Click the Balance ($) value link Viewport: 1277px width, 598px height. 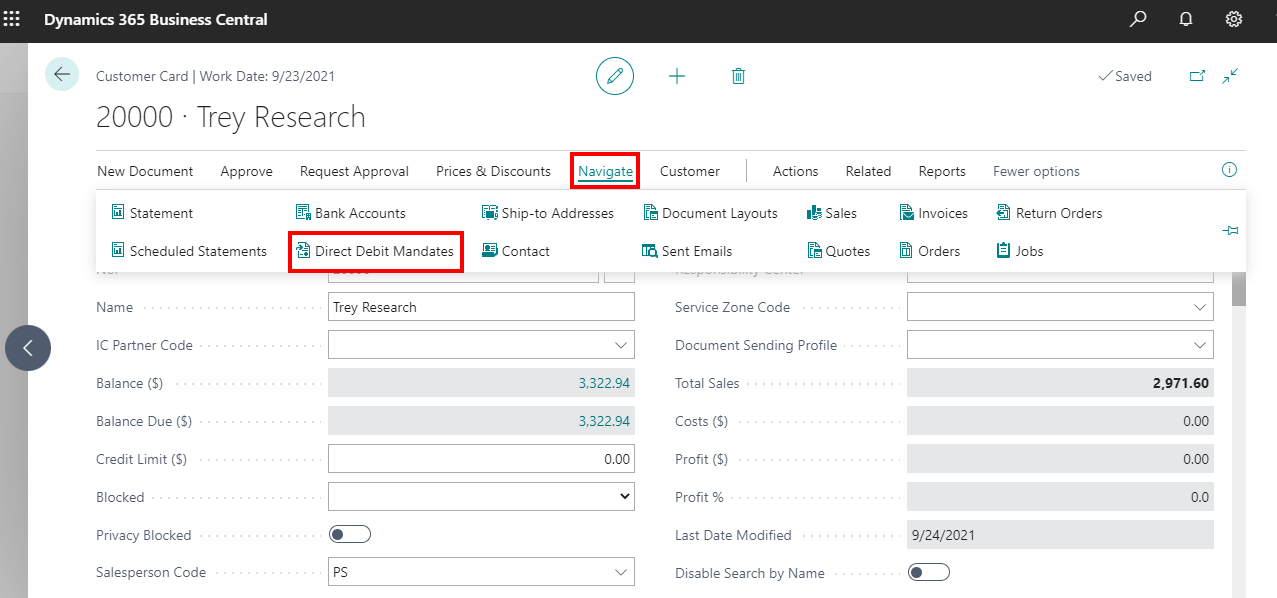604,383
